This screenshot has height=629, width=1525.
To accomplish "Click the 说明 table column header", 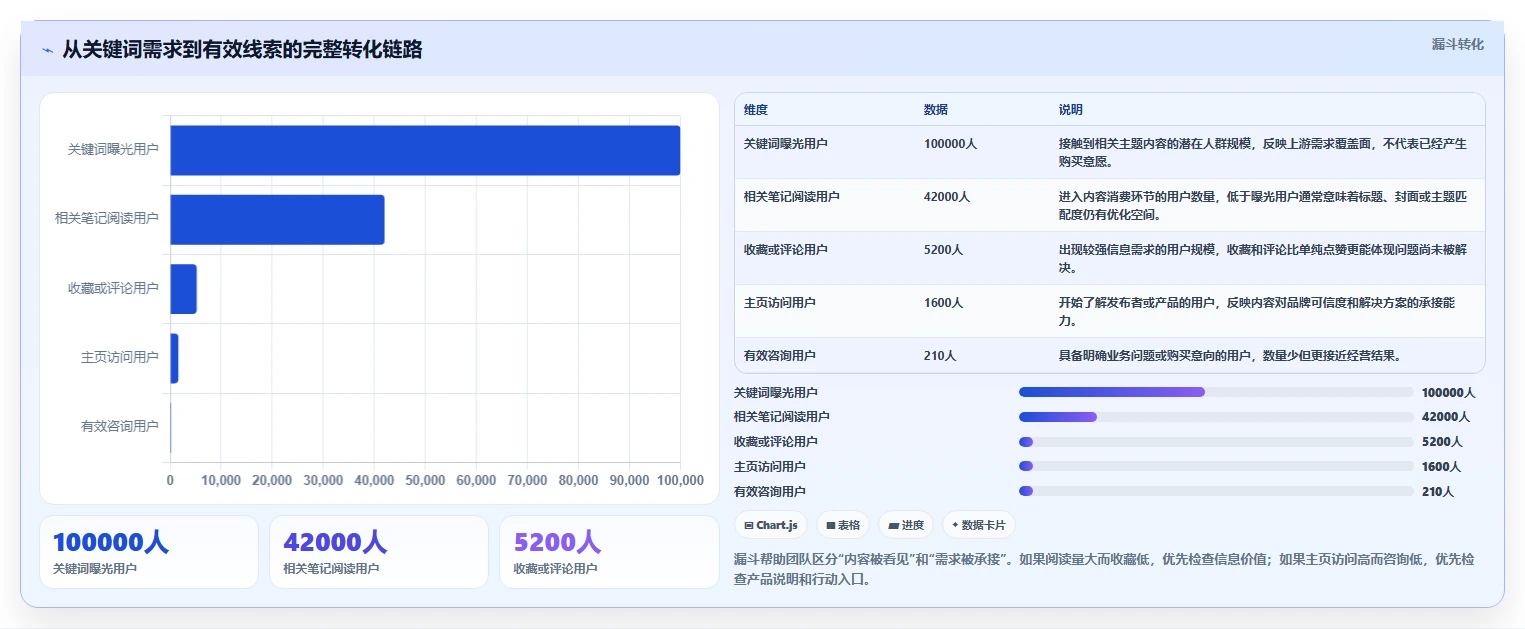I will tap(1071, 109).
